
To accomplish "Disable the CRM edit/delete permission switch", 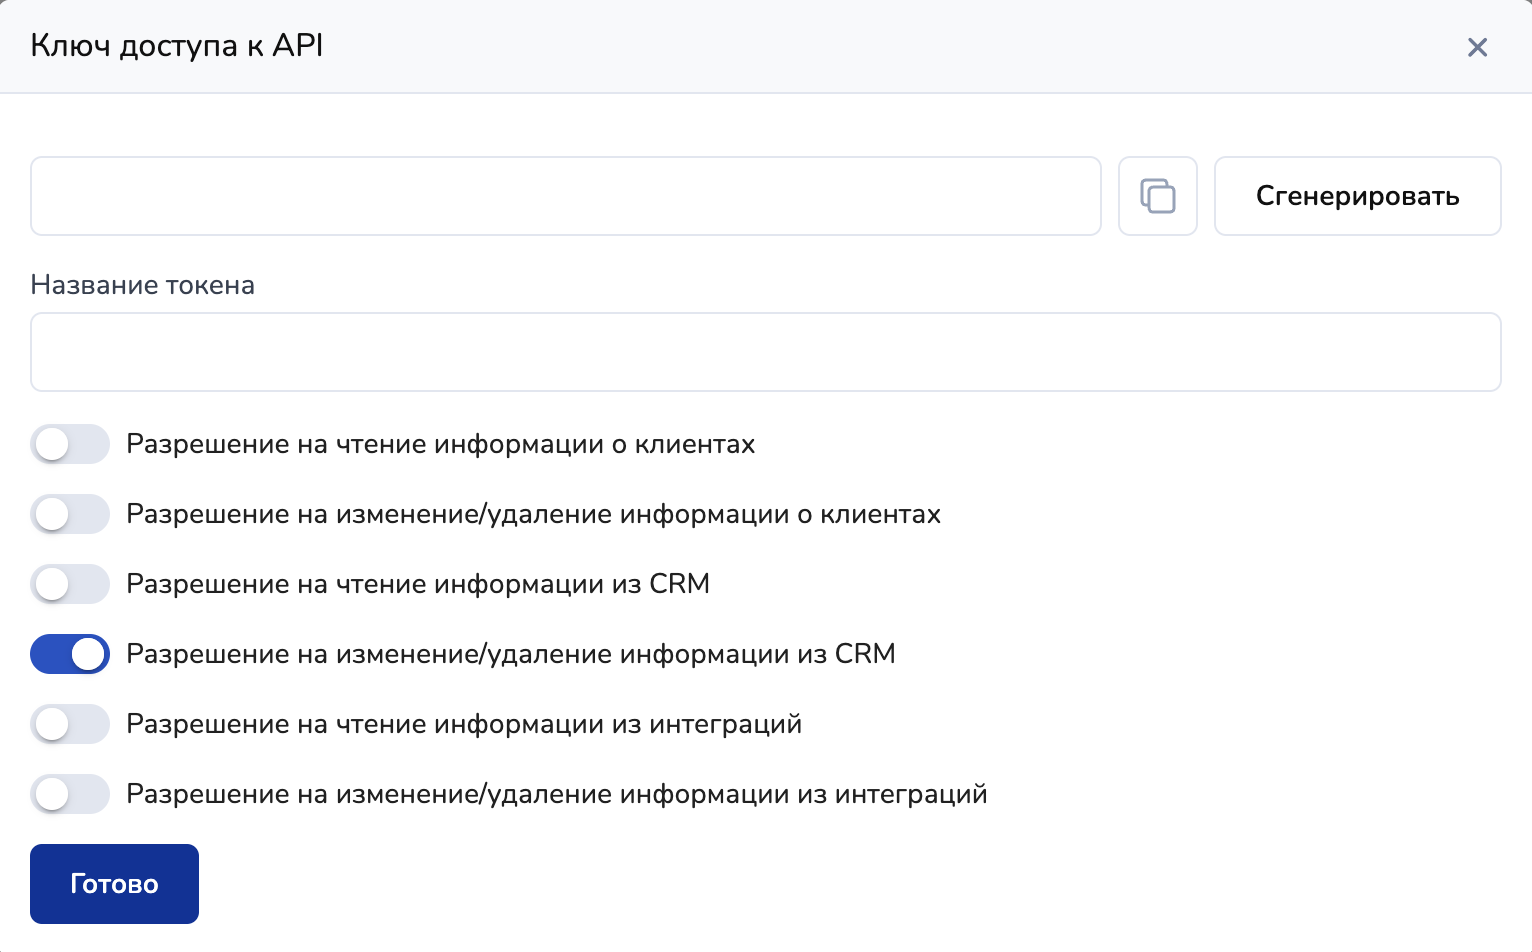I will pyautogui.click(x=70, y=654).
